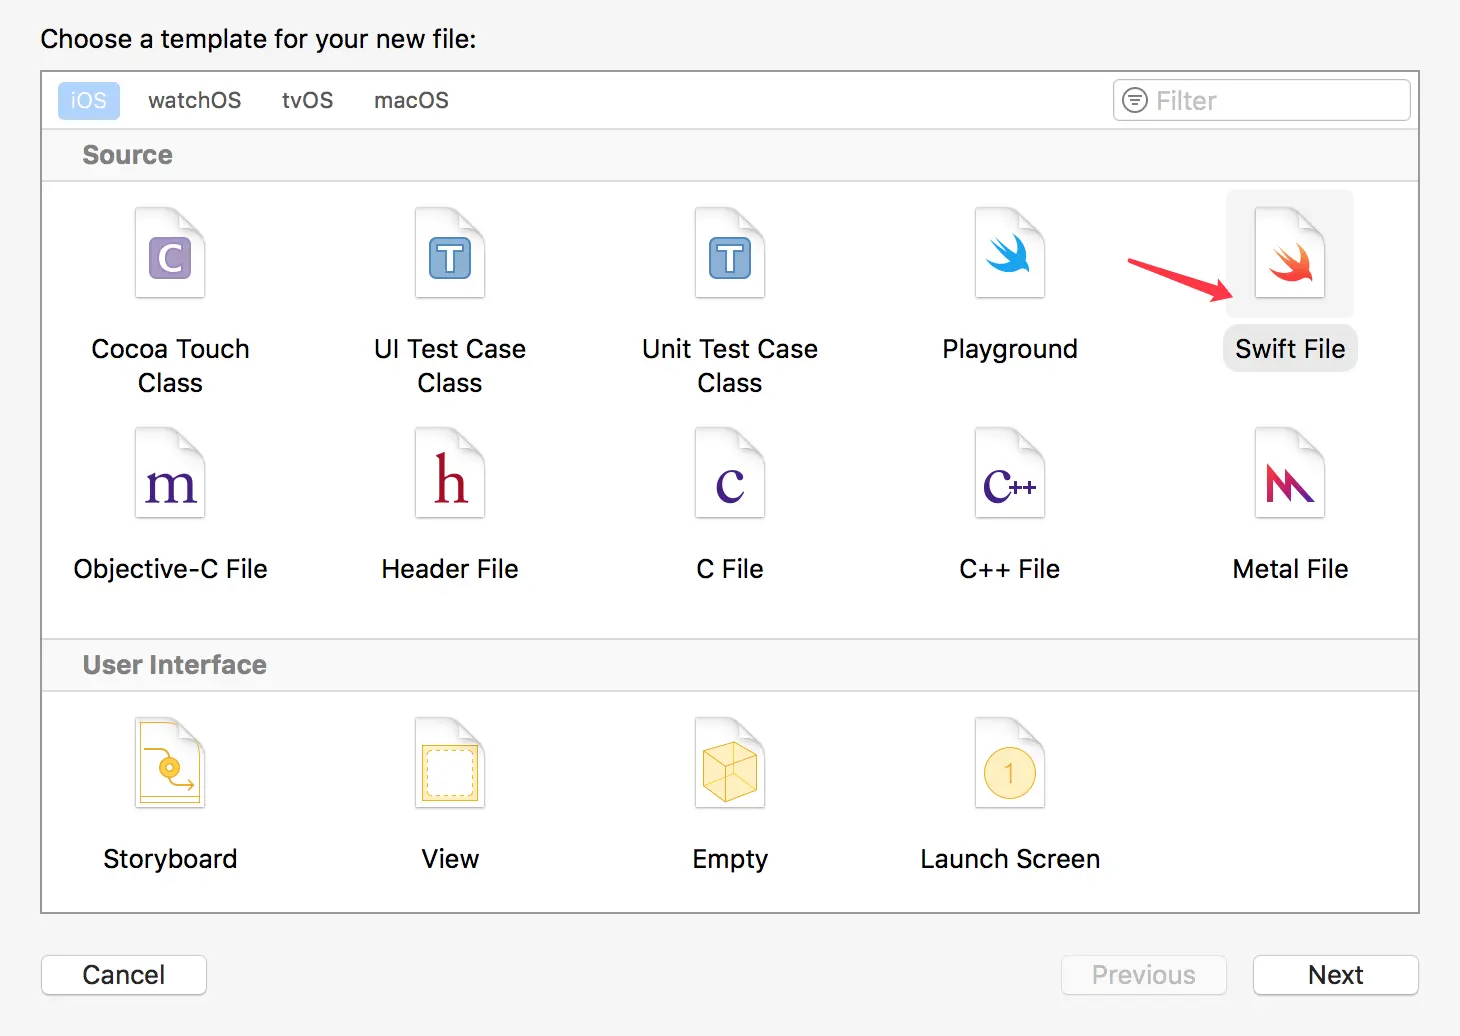Click the Empty label text
Viewport: 1460px width, 1036px height.
point(730,859)
